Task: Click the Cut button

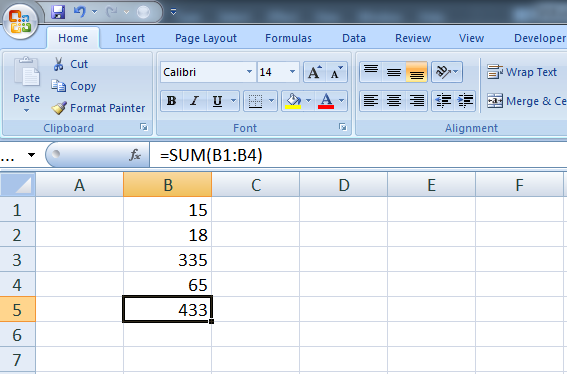Action: point(71,64)
